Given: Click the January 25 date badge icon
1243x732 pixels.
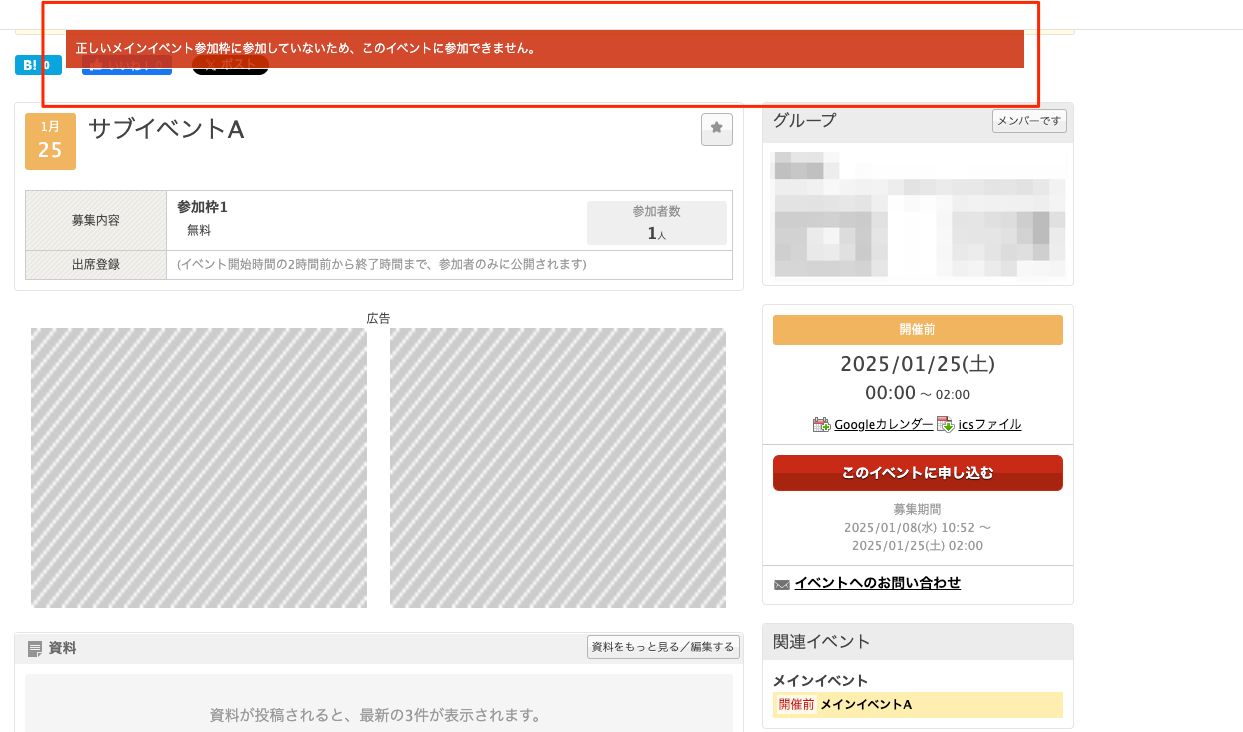Looking at the screenshot, I should coord(50,141).
